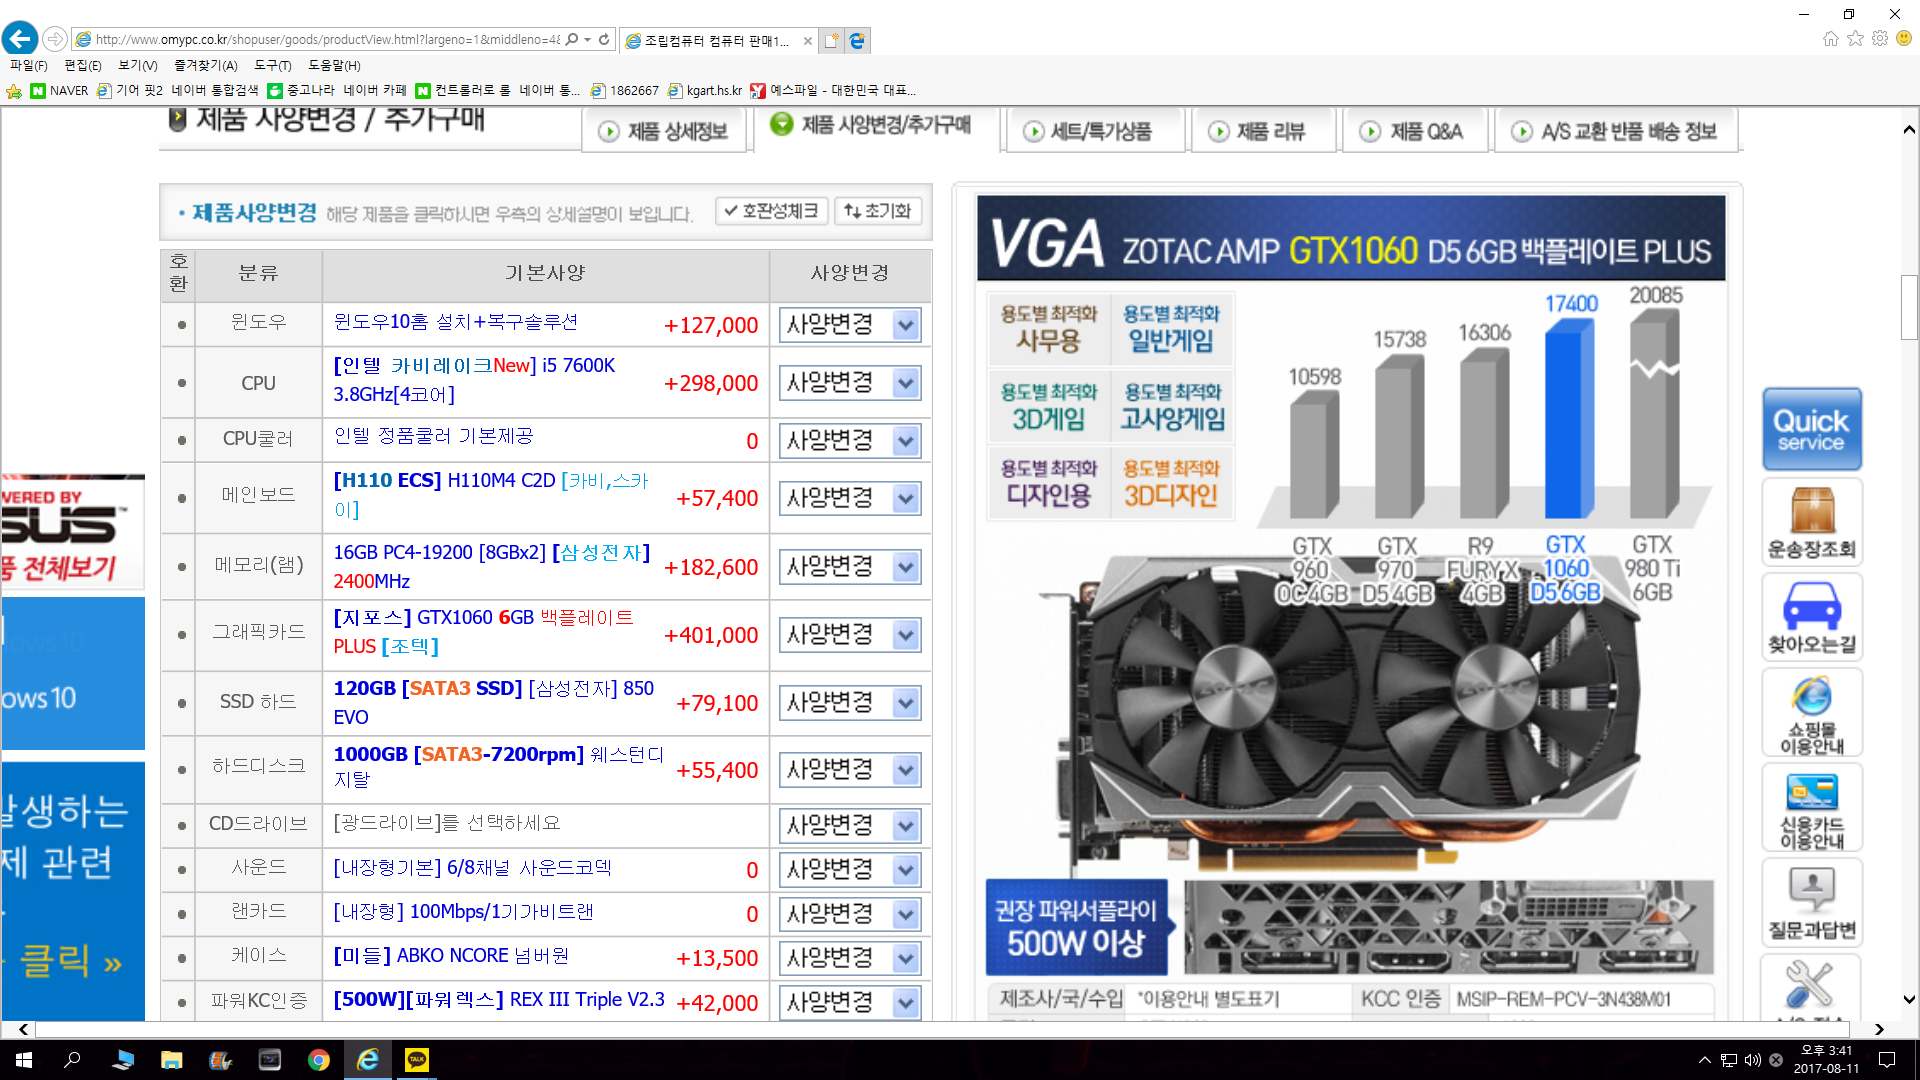Click the browser Home icon
Screen dimensions: 1920x1080
pos(1830,38)
